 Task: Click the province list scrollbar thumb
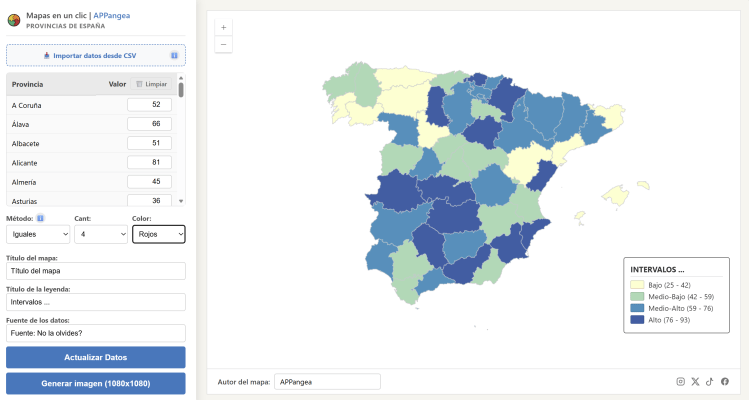181,90
